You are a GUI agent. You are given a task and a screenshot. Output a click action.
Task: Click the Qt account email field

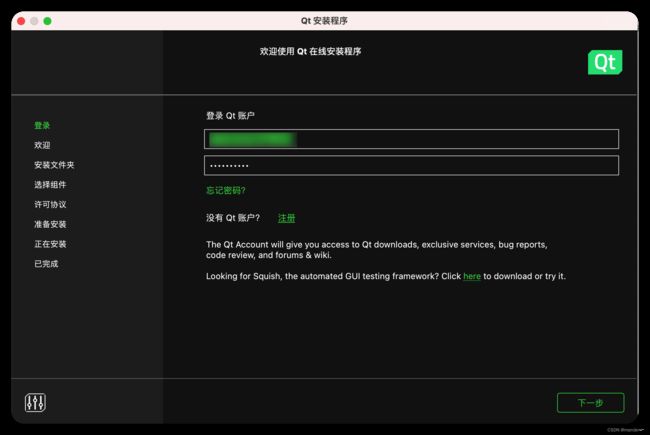tap(411, 139)
